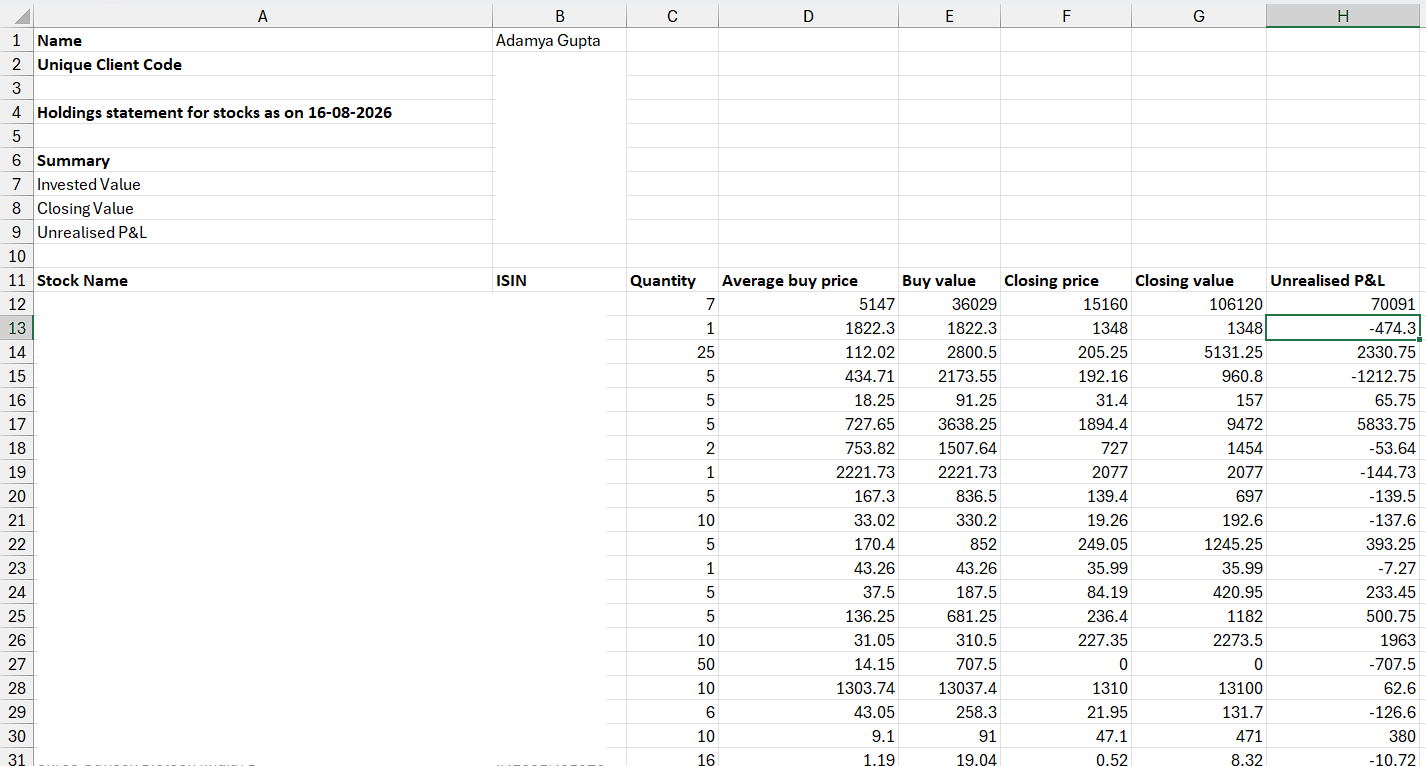Screen dimensions: 1426x766
Task: Click the Unique Client Code cell
Action: (263, 65)
